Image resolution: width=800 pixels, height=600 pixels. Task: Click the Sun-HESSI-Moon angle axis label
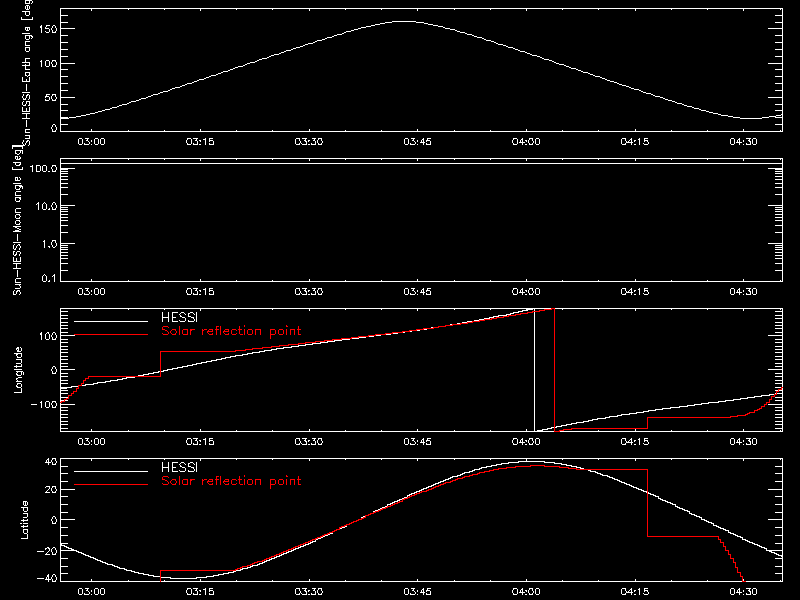click(x=17, y=220)
